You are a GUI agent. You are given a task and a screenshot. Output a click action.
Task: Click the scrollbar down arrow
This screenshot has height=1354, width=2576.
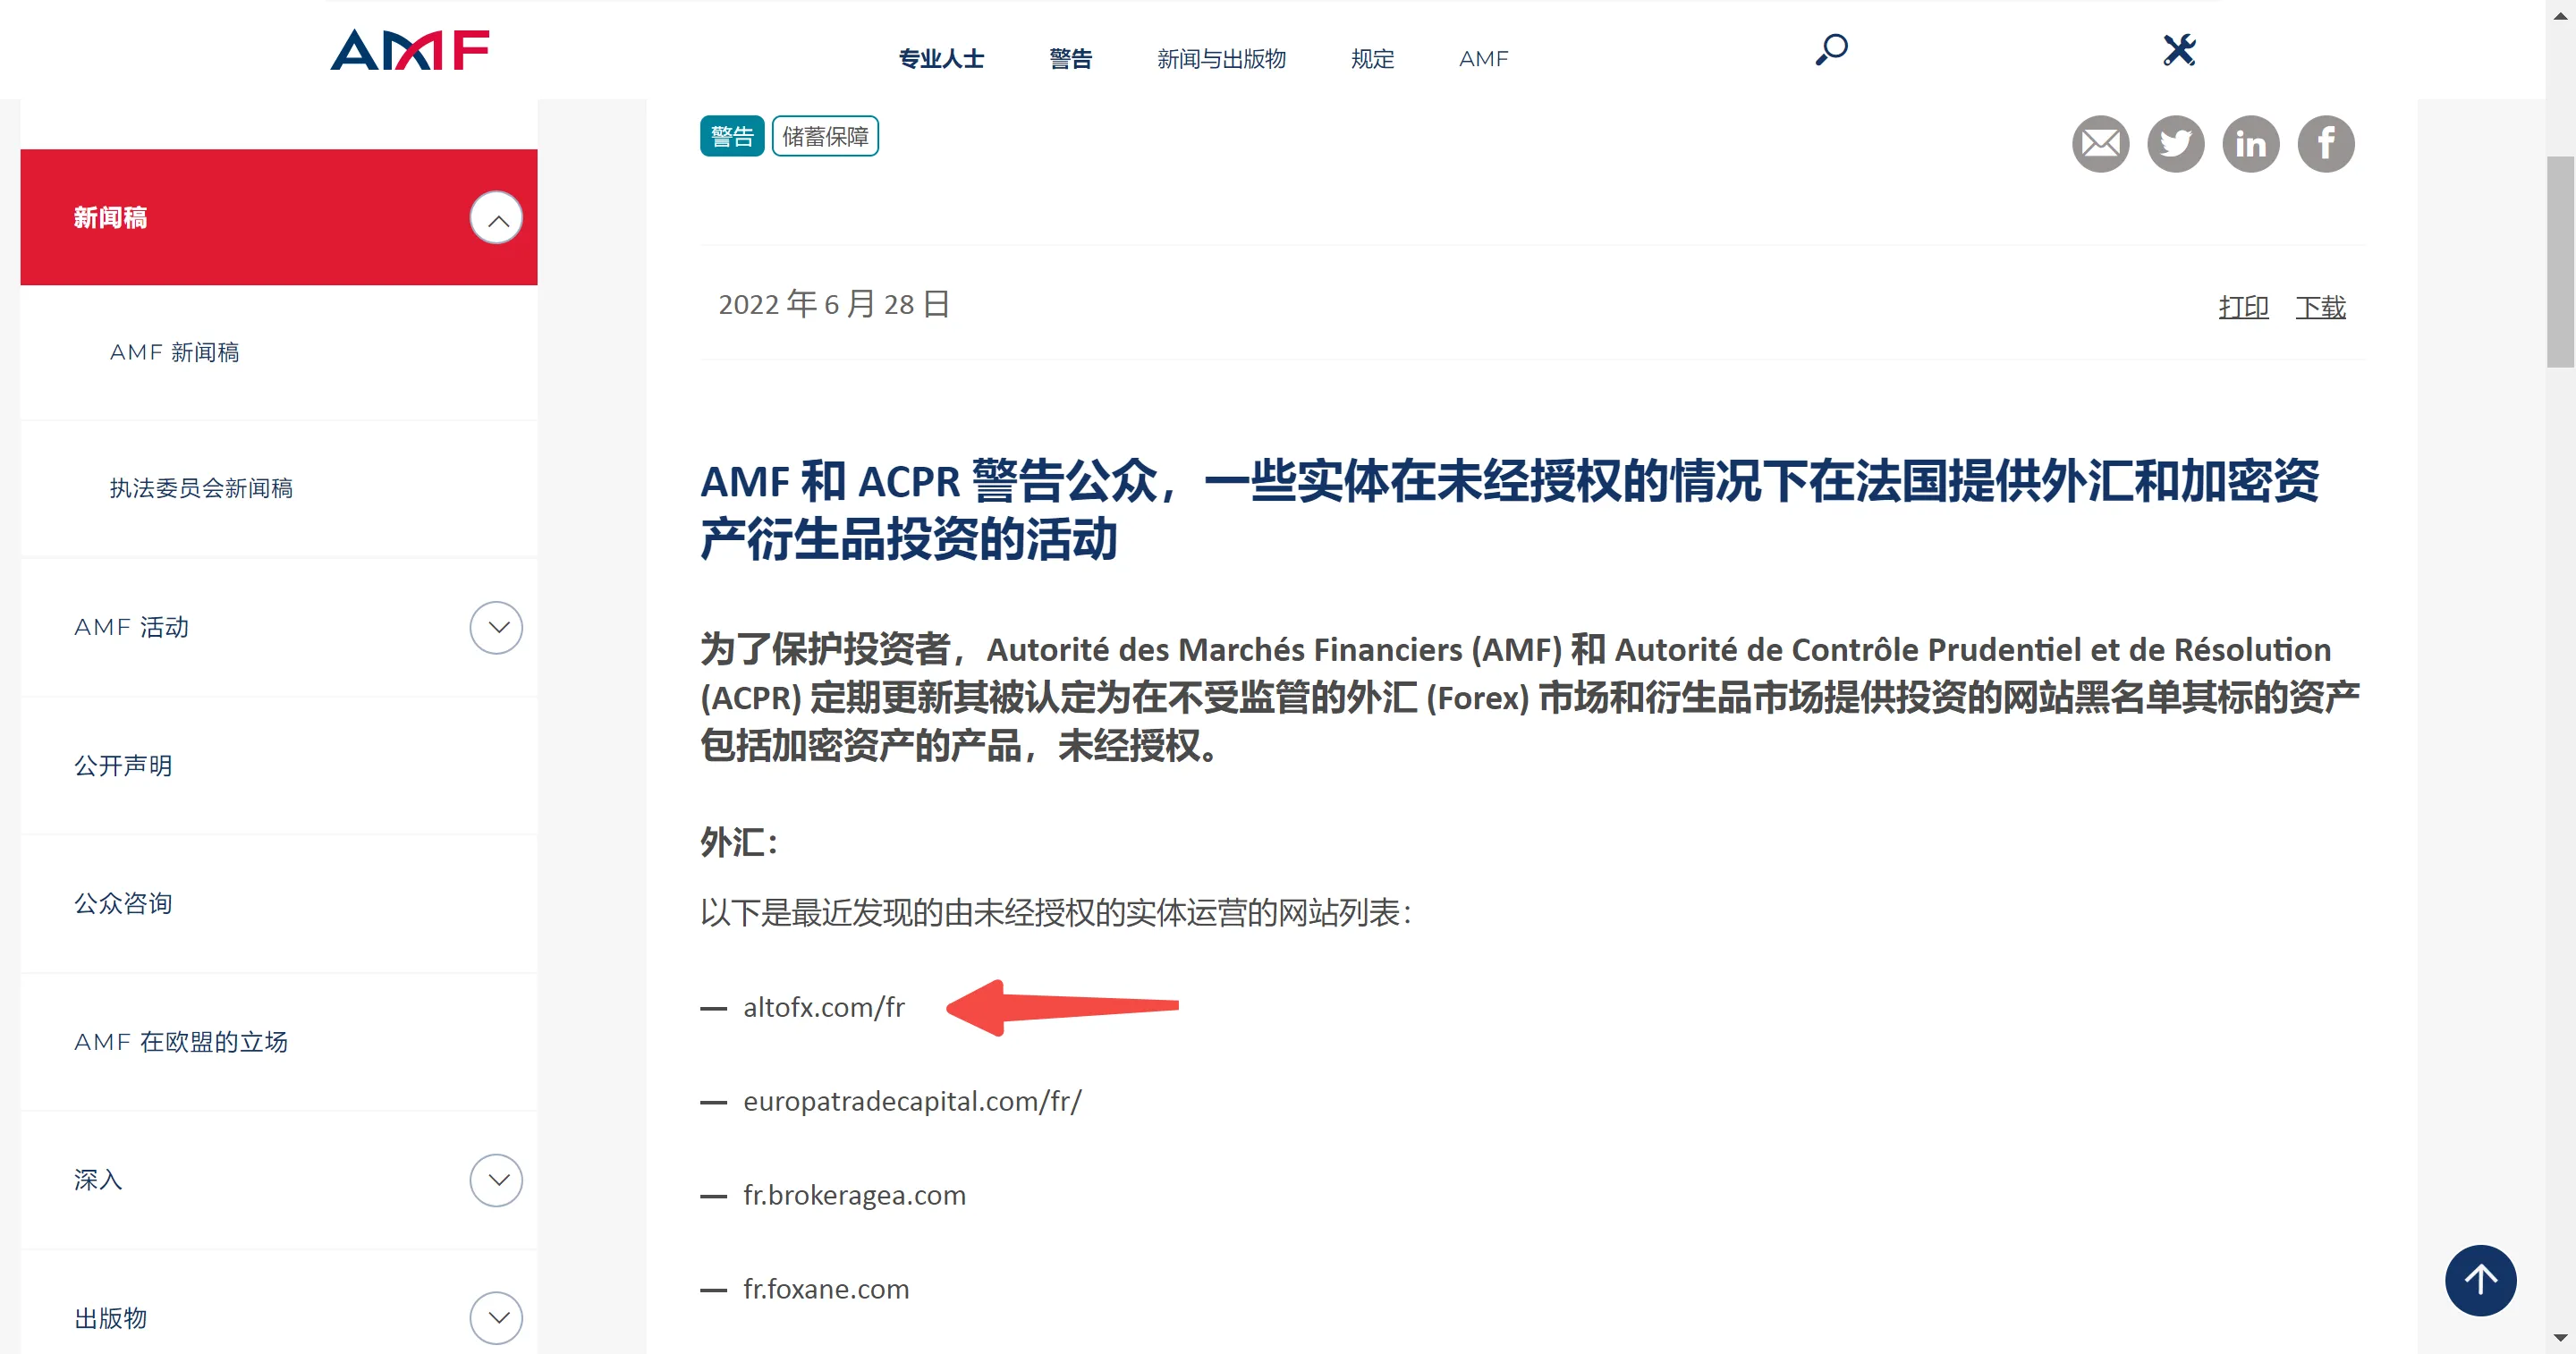click(2560, 1338)
